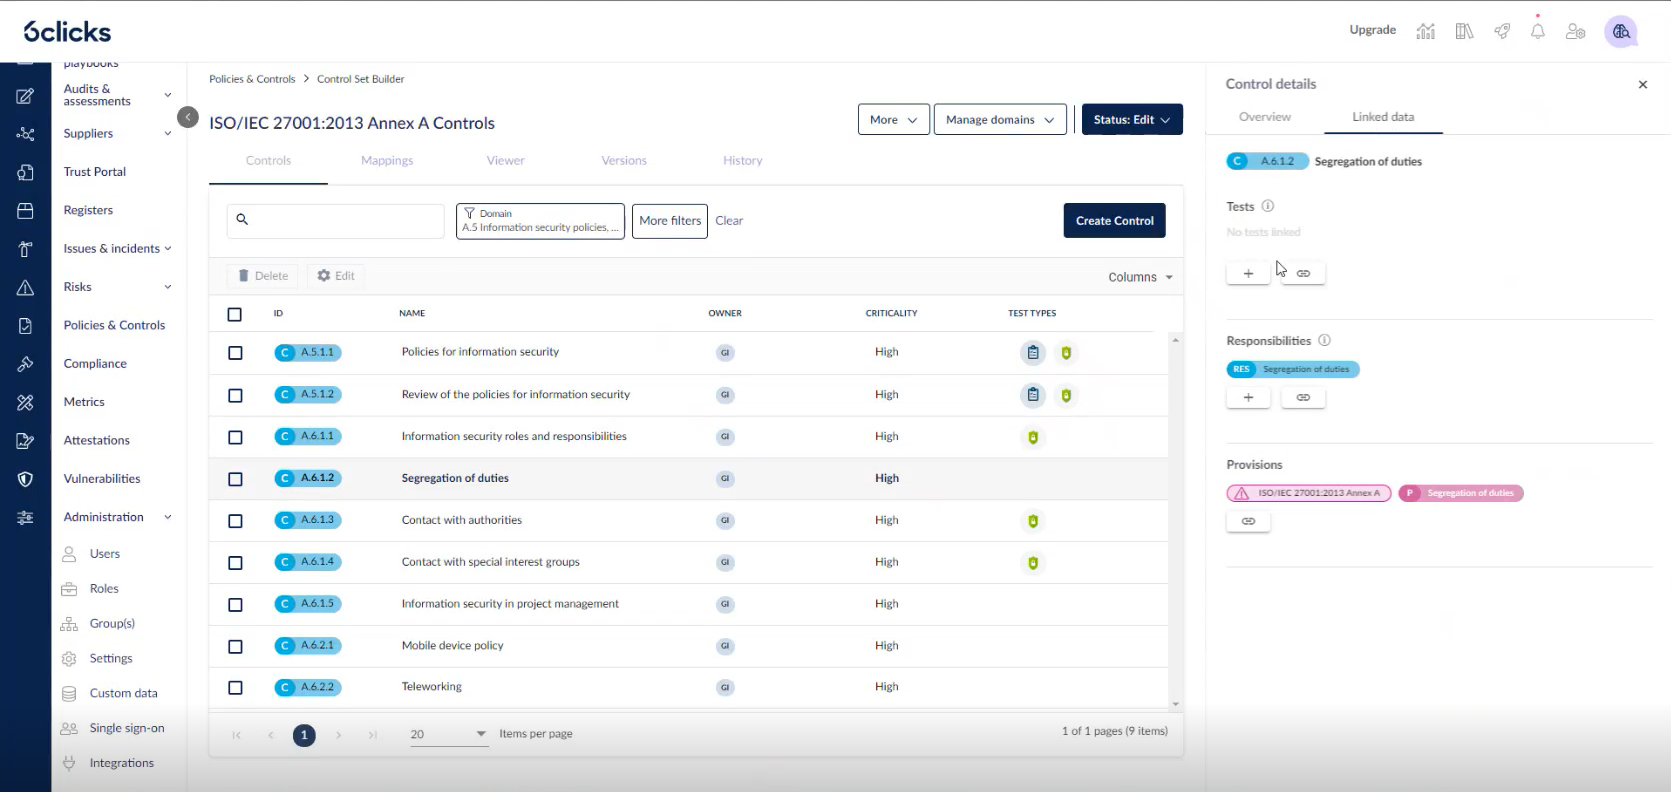Select checkbox for Teleworking control
The width and height of the screenshot is (1671, 792).
235,688
